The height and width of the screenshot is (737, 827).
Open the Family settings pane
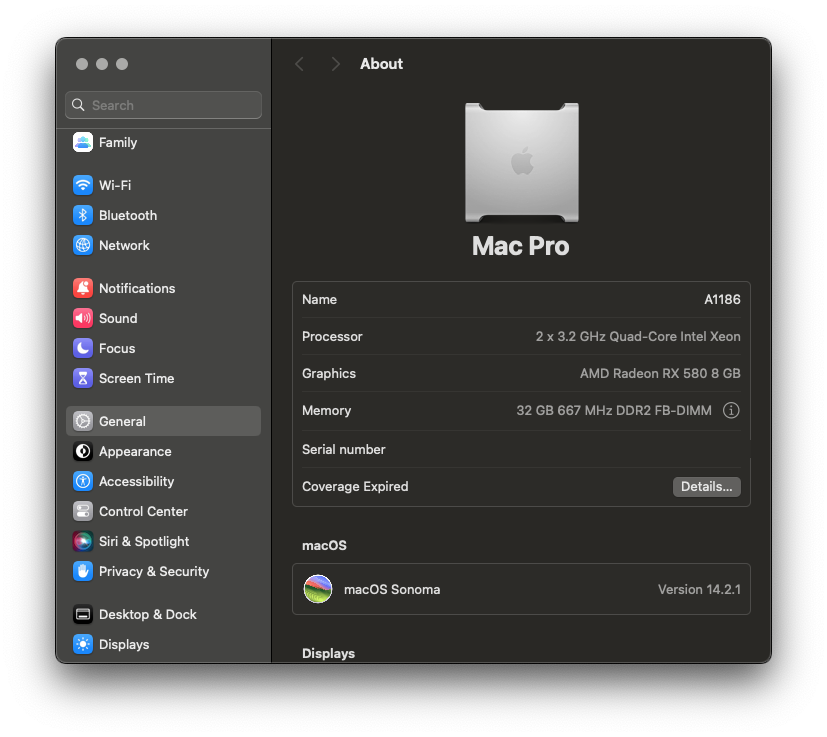click(164, 142)
